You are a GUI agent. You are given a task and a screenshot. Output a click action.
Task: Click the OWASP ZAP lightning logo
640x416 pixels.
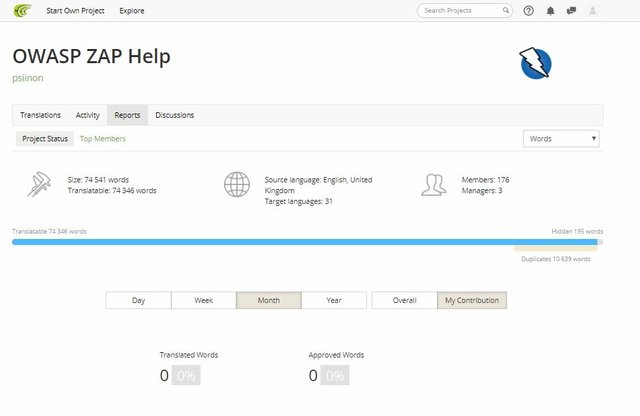[x=536, y=63]
